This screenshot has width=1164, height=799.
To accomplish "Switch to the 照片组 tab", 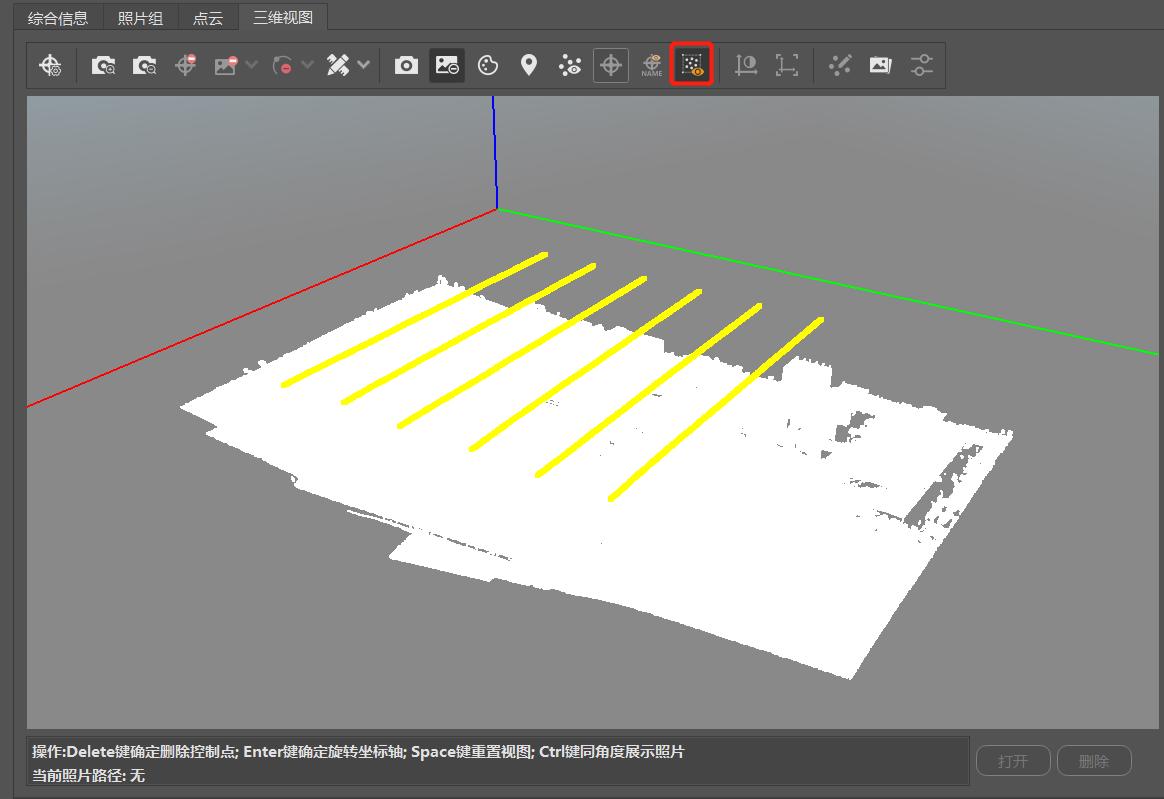I will point(140,18).
